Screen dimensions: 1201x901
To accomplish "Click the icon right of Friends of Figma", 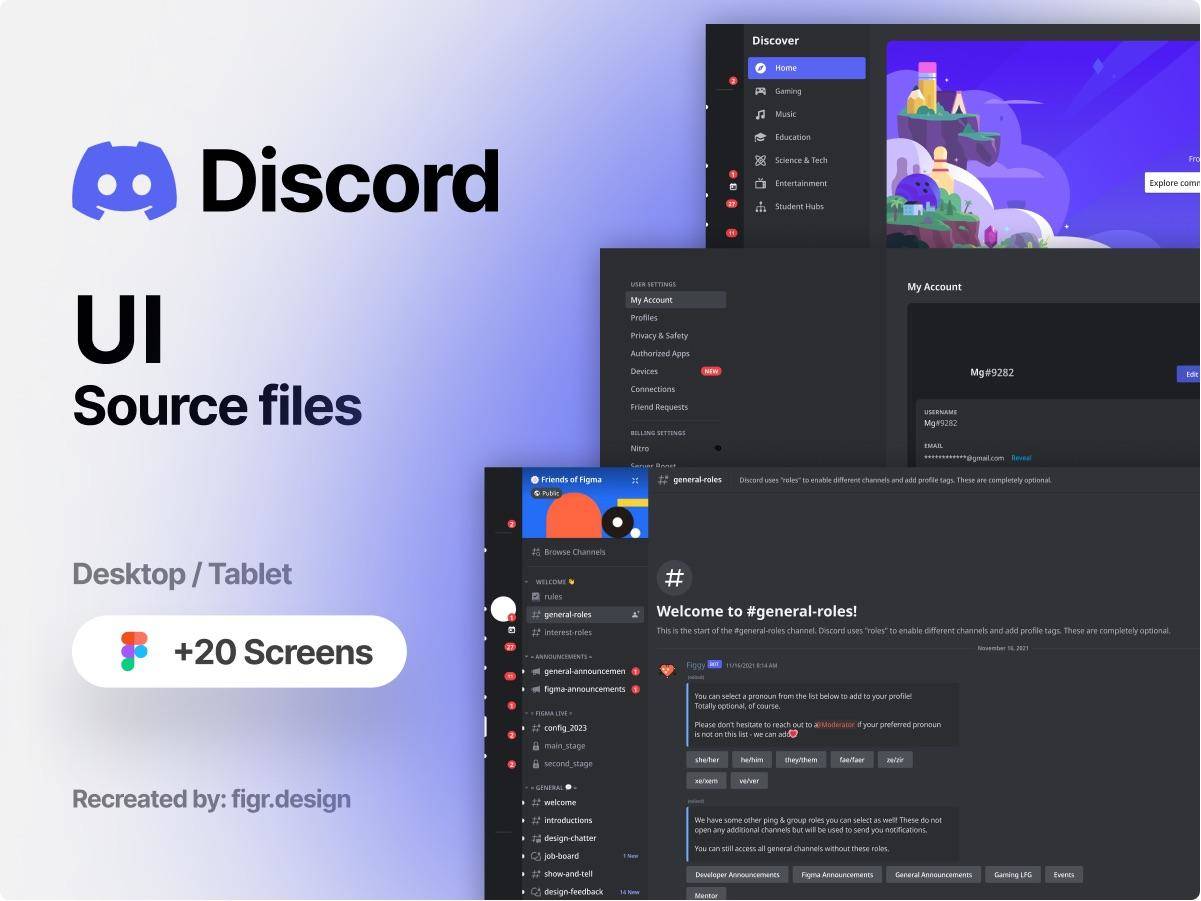I will pyautogui.click(x=635, y=481).
